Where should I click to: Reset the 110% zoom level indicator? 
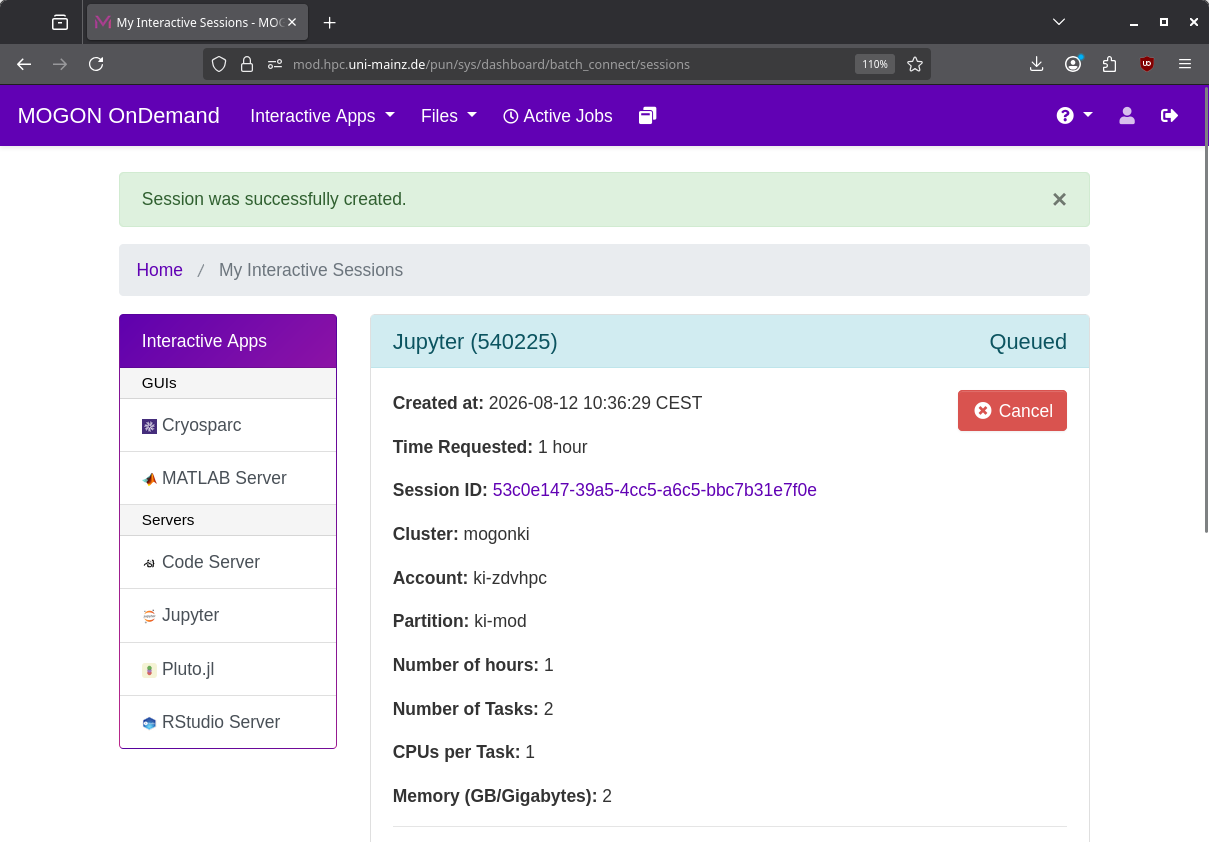click(x=874, y=64)
